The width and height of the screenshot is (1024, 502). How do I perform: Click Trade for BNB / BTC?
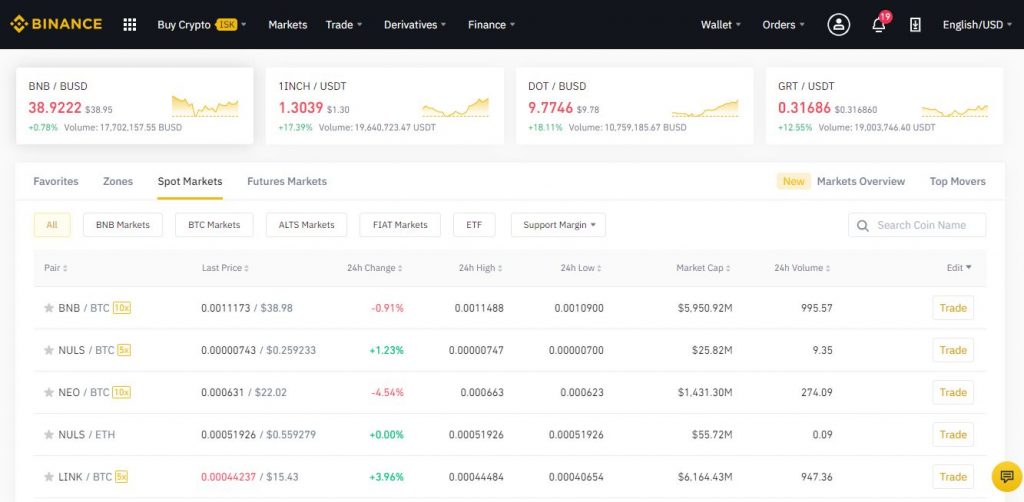pos(953,307)
